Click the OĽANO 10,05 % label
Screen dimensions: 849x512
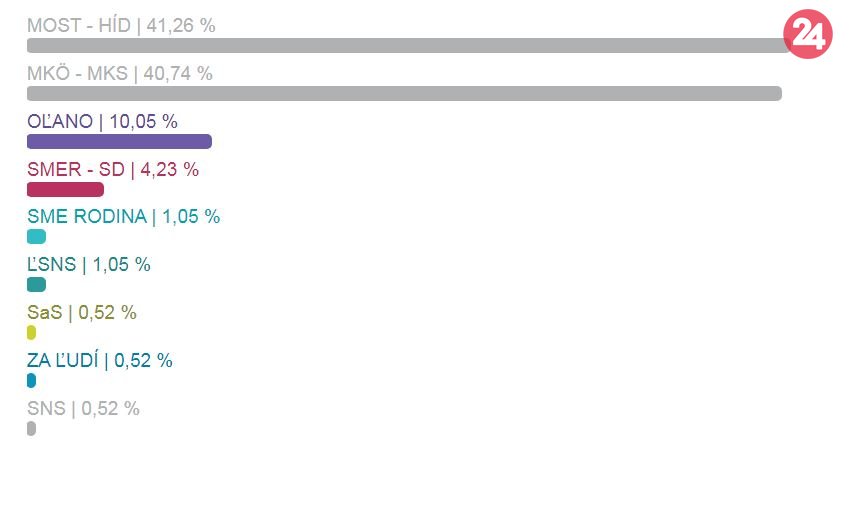(x=102, y=122)
